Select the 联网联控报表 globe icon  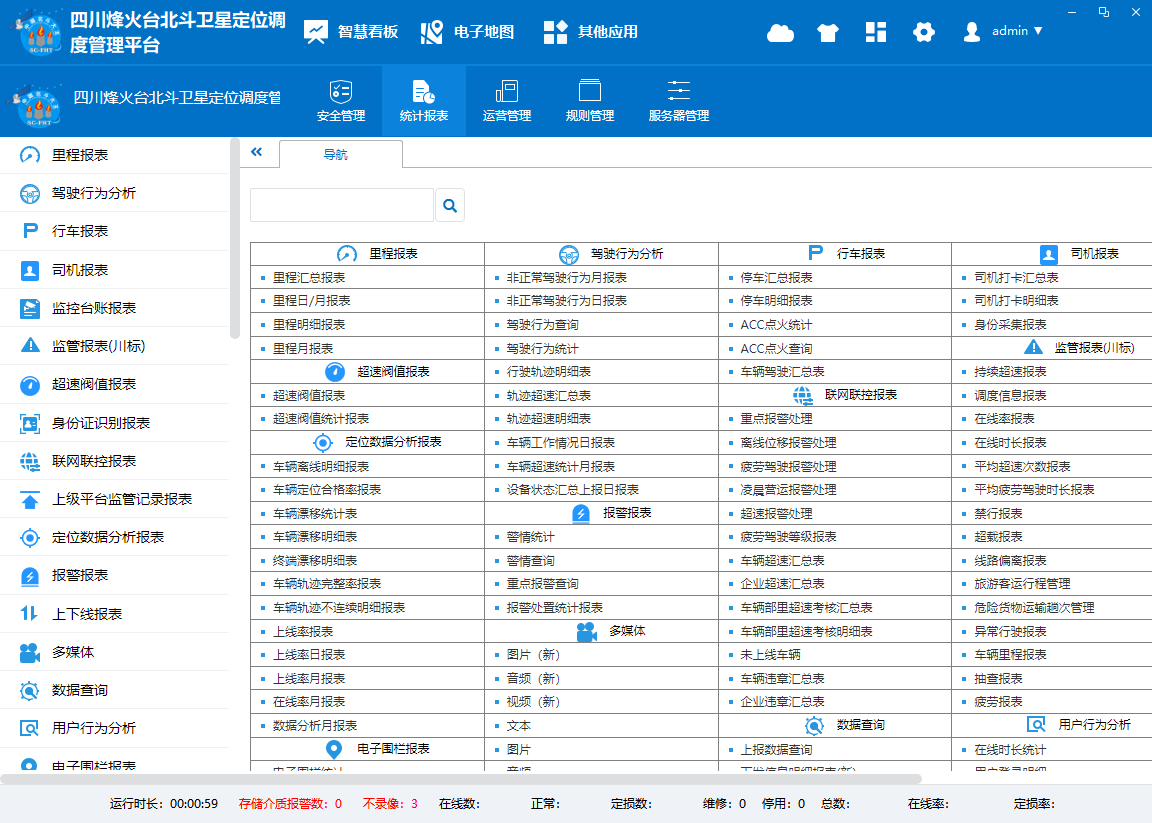(x=28, y=461)
